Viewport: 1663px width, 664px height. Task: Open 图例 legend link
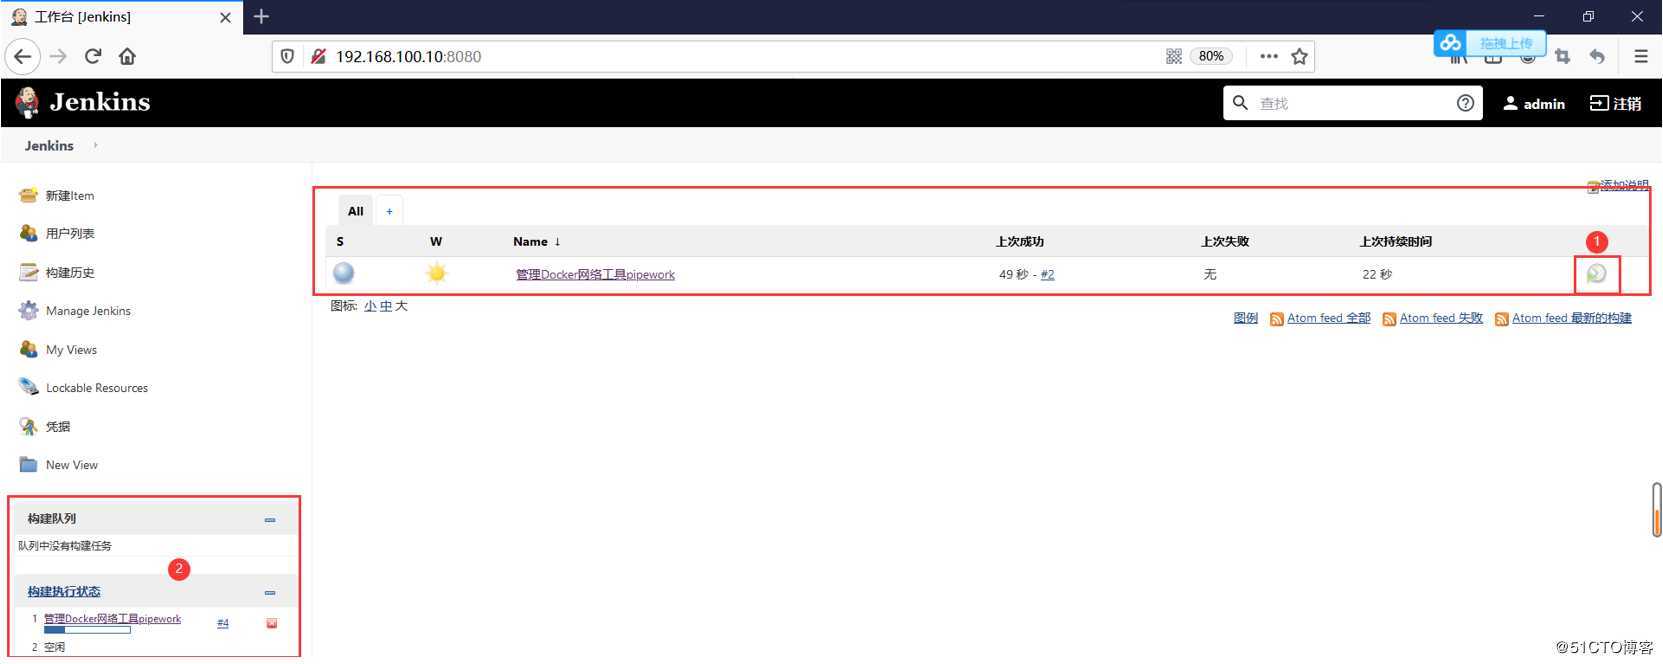coord(1245,318)
